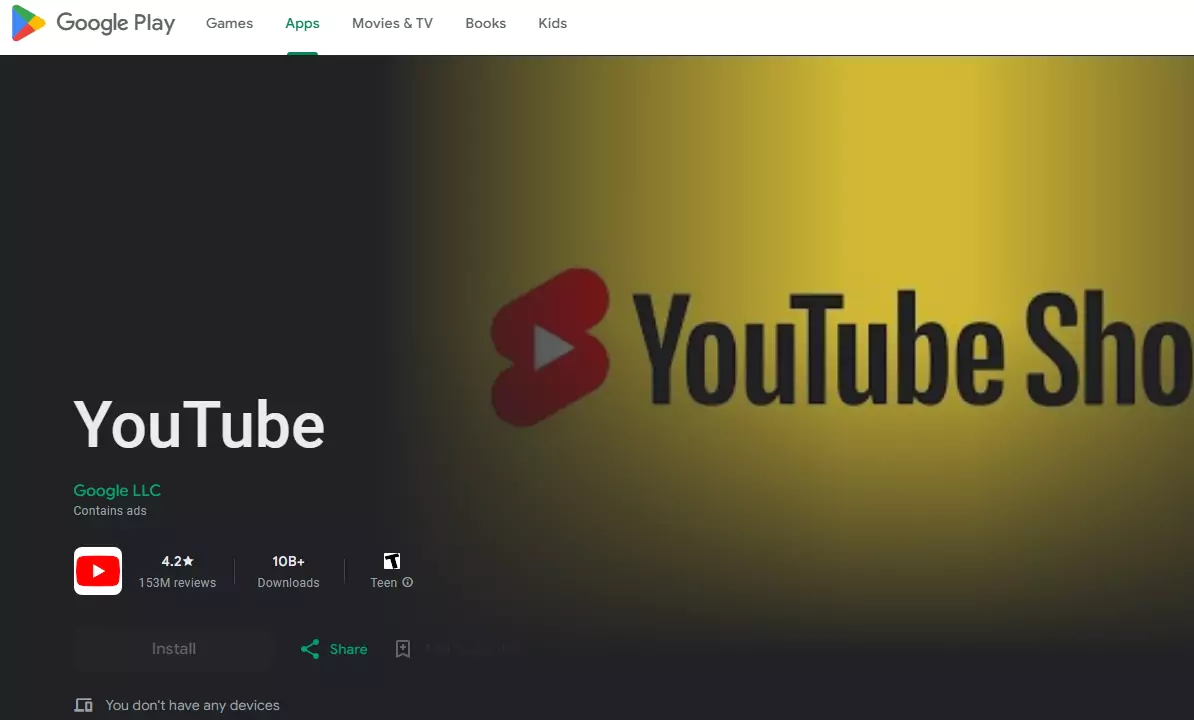Select the Apps tab
Image resolution: width=1194 pixels, height=720 pixels.
pos(302,24)
